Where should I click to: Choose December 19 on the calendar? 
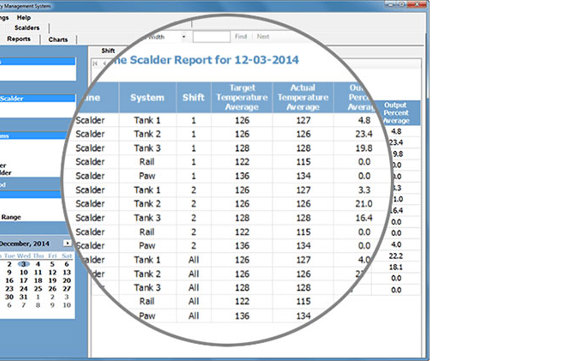click(x=52, y=281)
